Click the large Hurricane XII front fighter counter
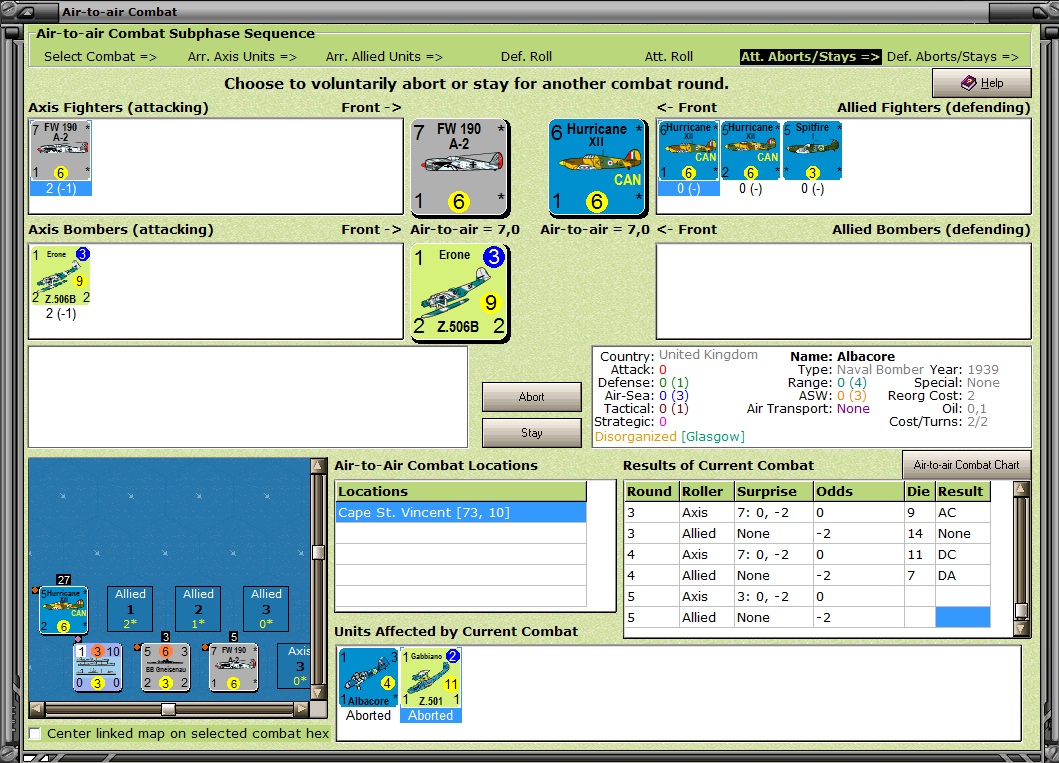This screenshot has height=763, width=1059. point(597,167)
